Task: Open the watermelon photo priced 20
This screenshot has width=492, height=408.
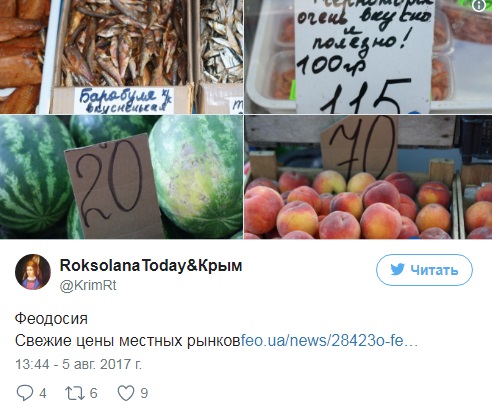Action: [121, 177]
